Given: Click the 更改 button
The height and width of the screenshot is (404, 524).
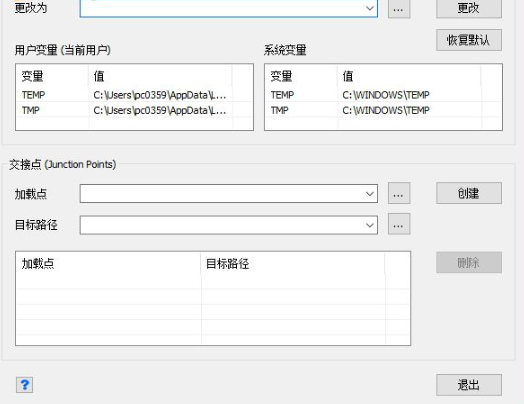Looking at the screenshot, I should [469, 8].
